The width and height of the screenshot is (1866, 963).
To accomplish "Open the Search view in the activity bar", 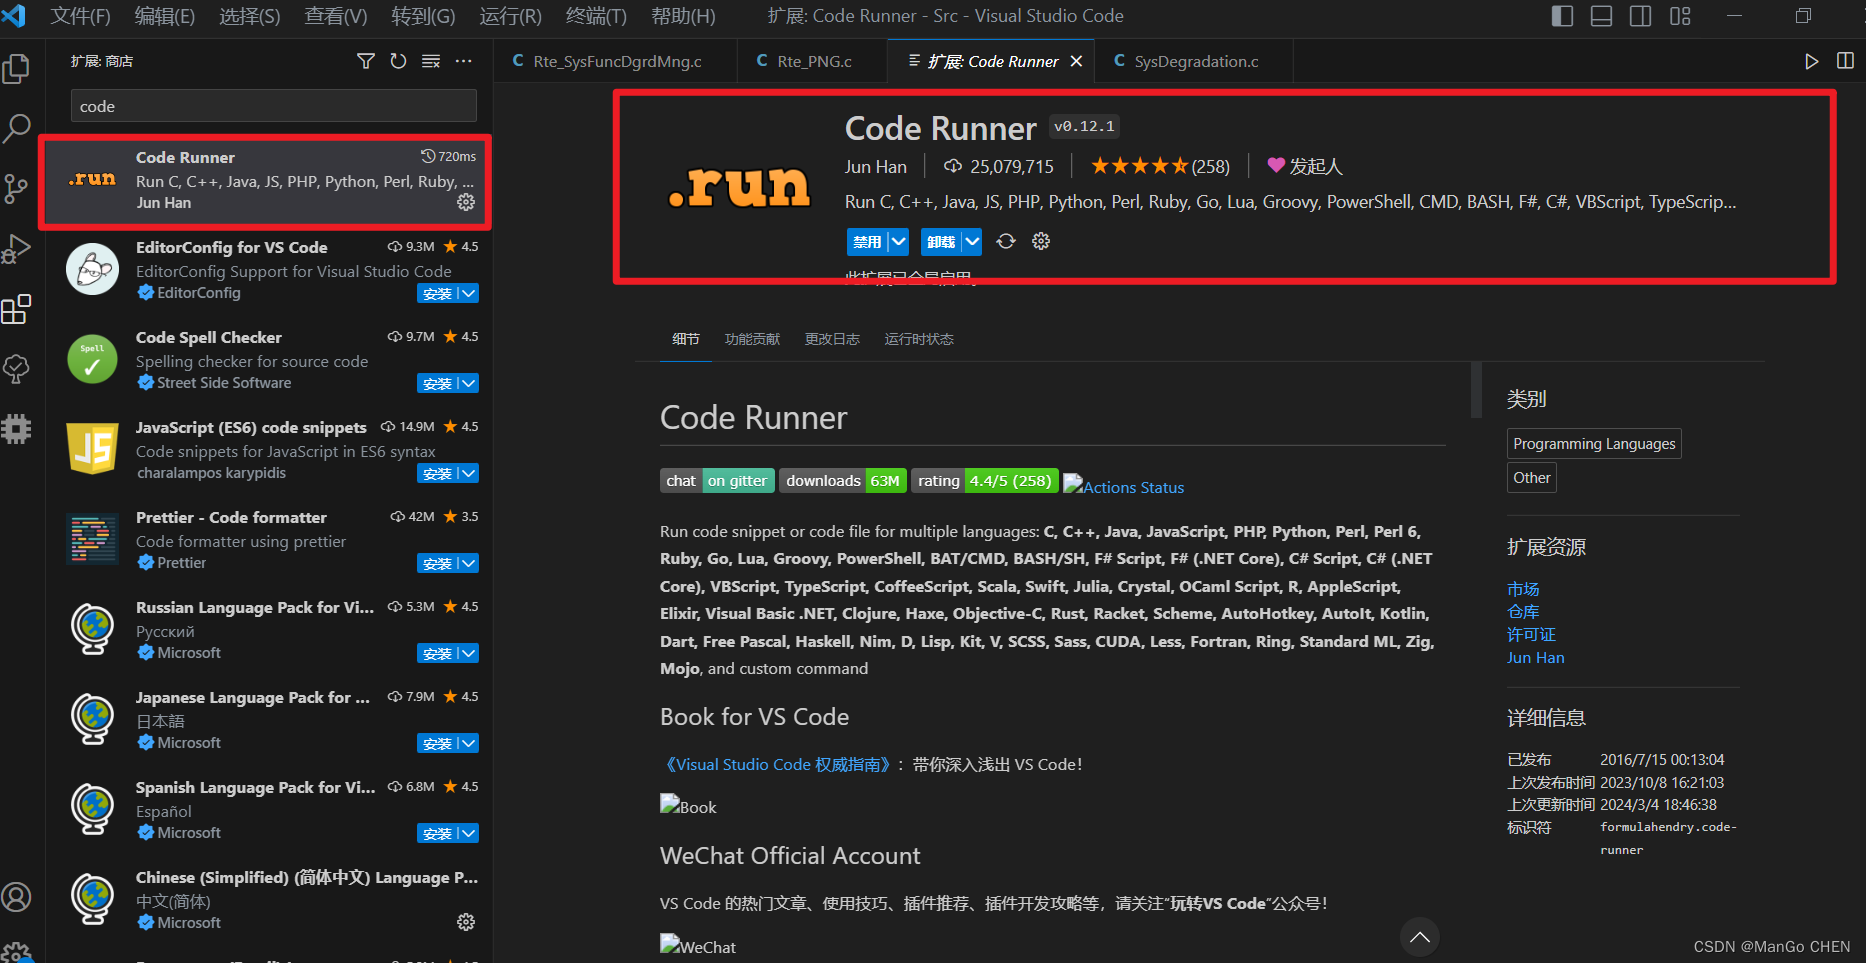I will click(17, 128).
